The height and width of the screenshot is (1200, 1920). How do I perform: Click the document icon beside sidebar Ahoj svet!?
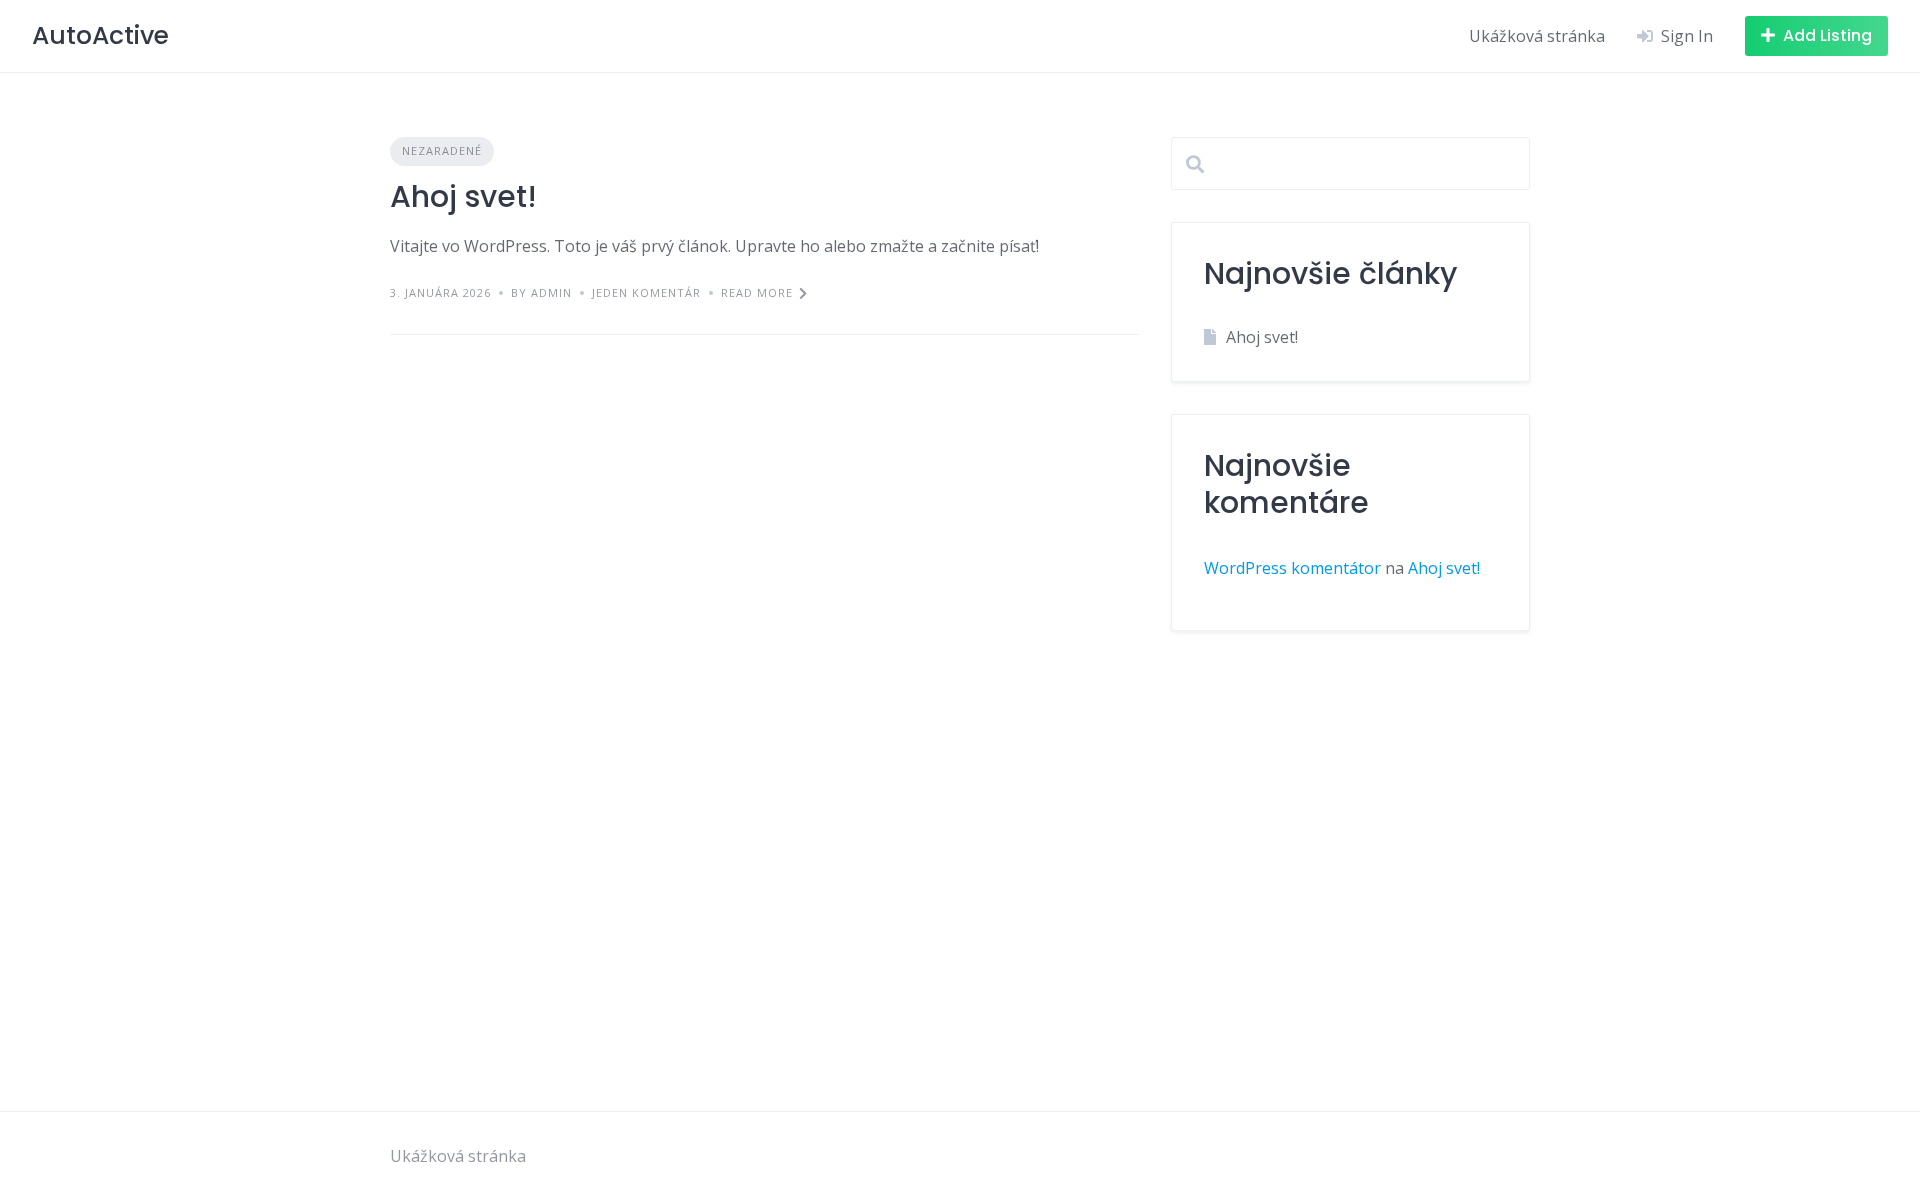[x=1208, y=337]
